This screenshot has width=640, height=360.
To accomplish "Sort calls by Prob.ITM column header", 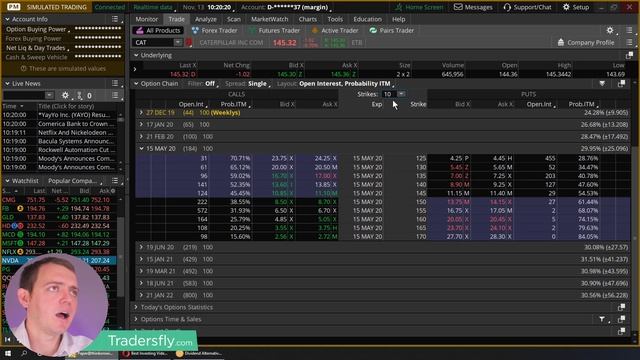I will (234, 104).
